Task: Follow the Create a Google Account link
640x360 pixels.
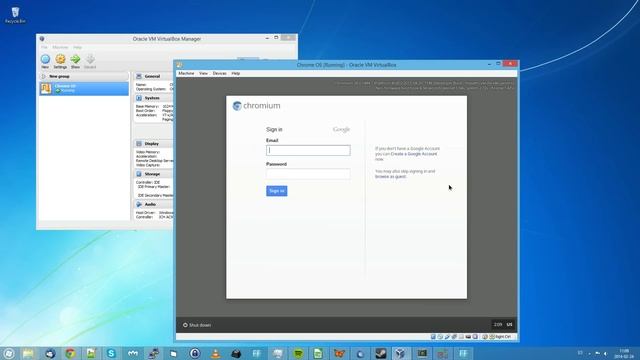Action: (414, 154)
